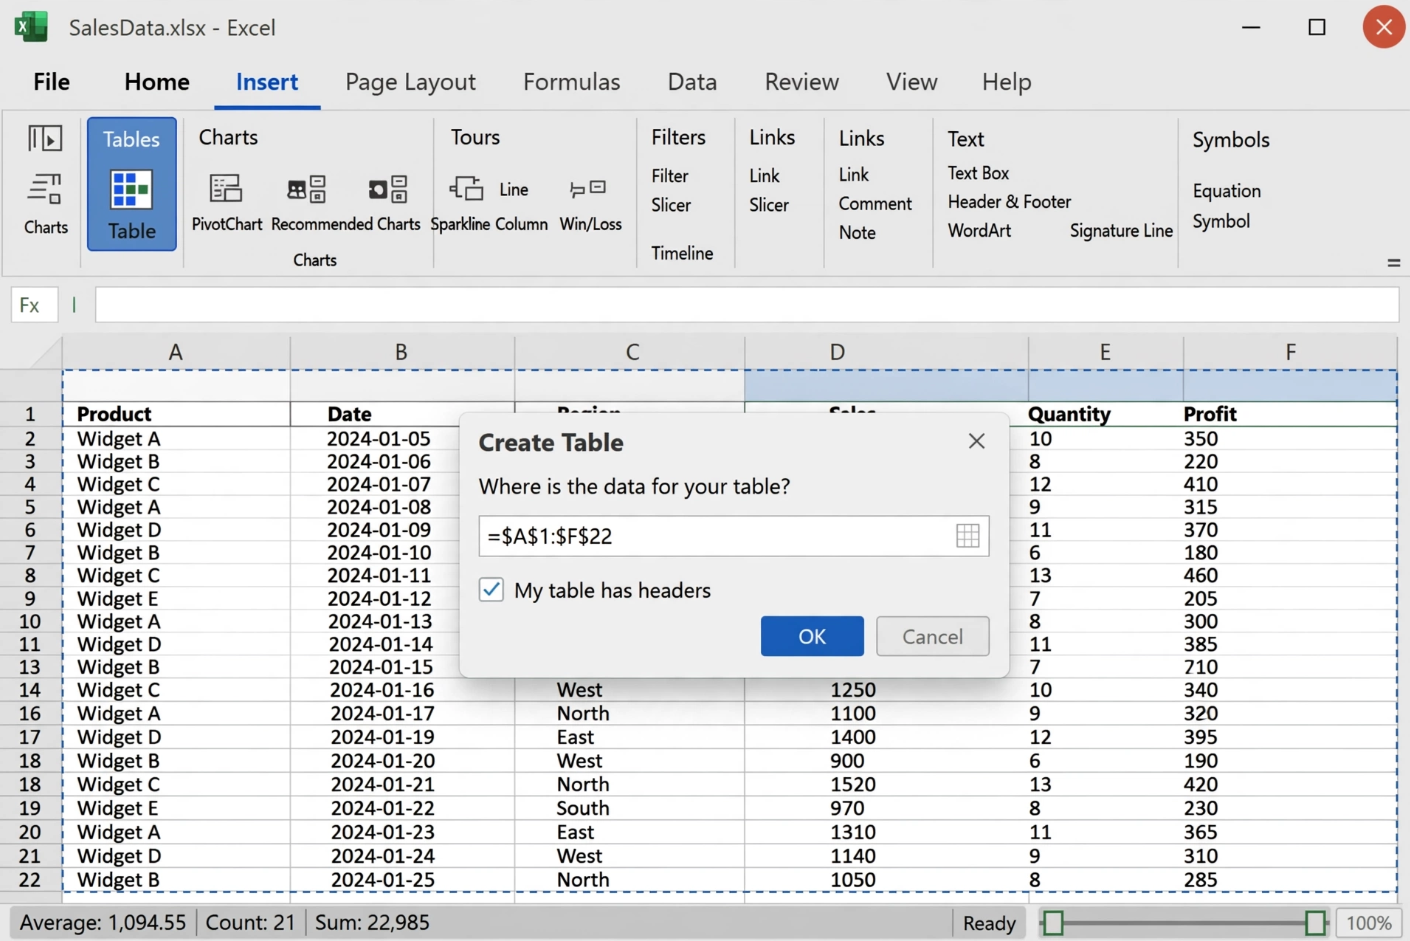This screenshot has height=941, width=1410.
Task: Open Recommended Charts icon
Action: [306, 189]
